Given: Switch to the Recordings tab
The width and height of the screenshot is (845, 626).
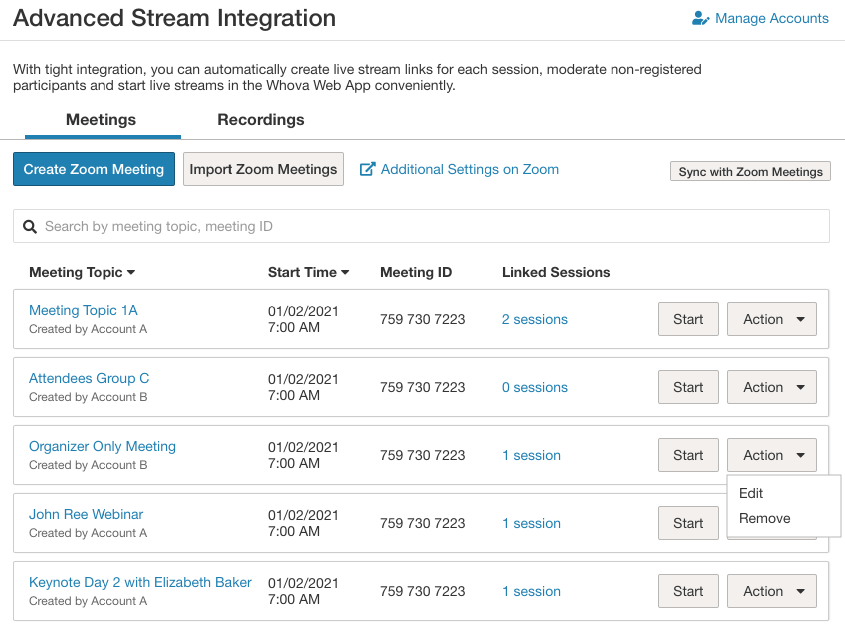Looking at the screenshot, I should (x=261, y=120).
